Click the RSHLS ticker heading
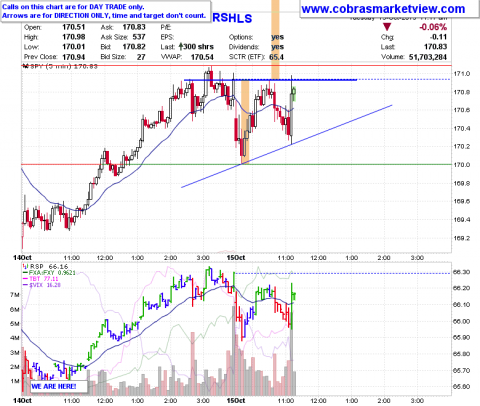 pos(232,18)
